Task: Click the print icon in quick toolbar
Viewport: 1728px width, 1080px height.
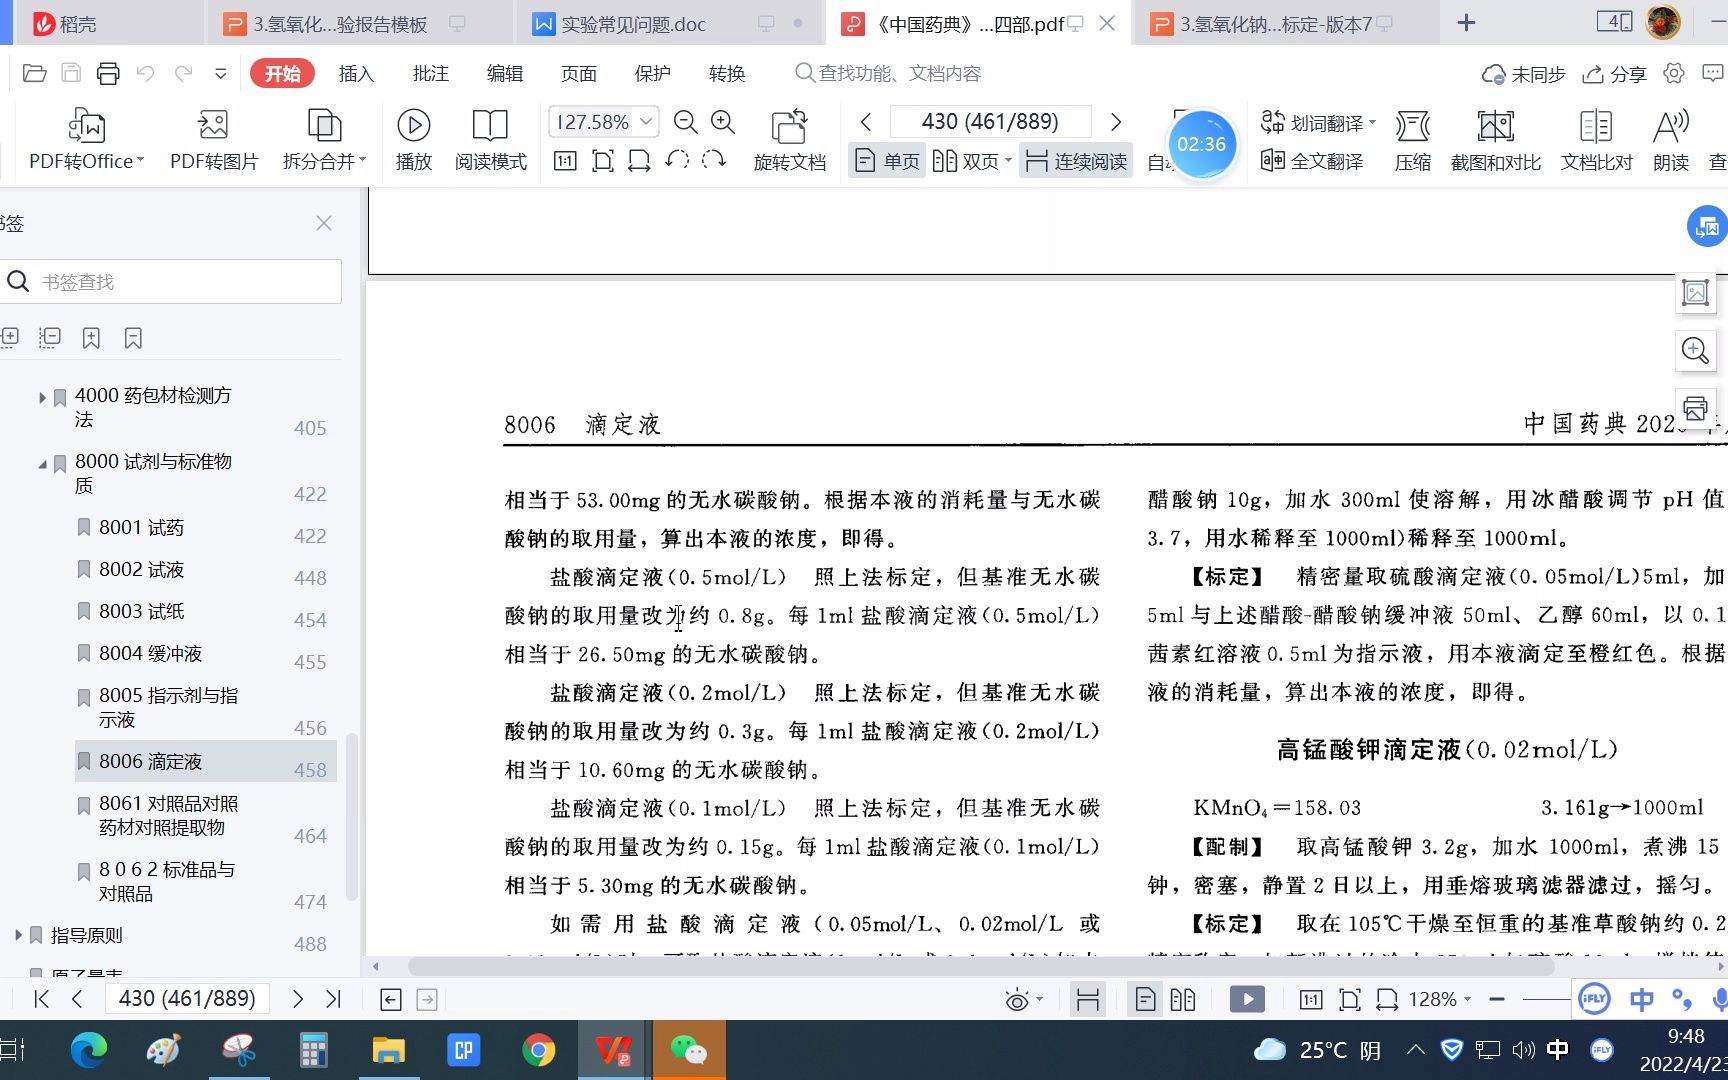Action: click(108, 73)
